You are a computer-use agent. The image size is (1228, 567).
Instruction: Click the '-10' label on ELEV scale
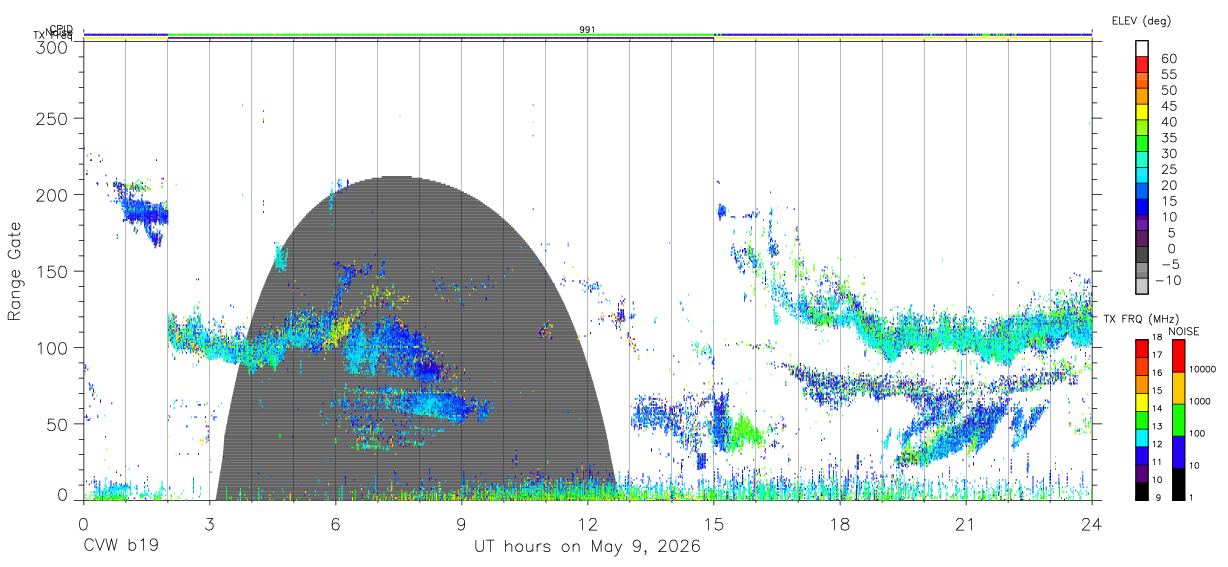click(1166, 281)
